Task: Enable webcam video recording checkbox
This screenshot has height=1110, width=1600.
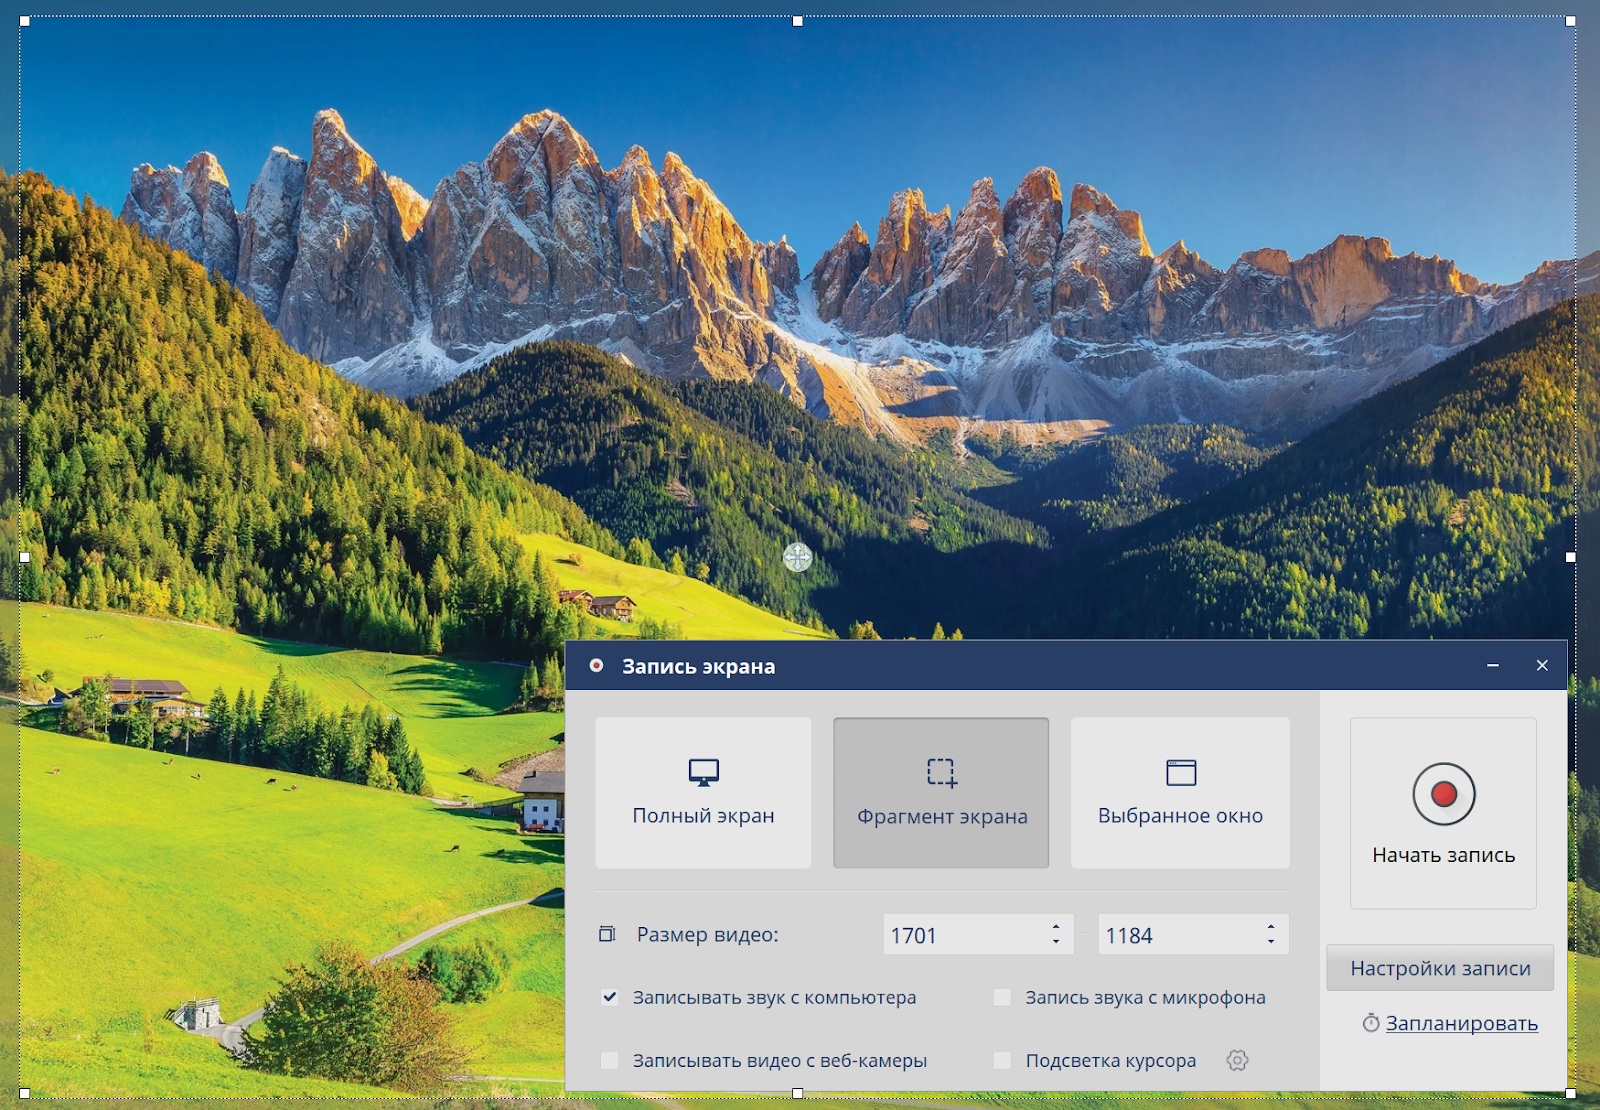Action: coord(609,1060)
